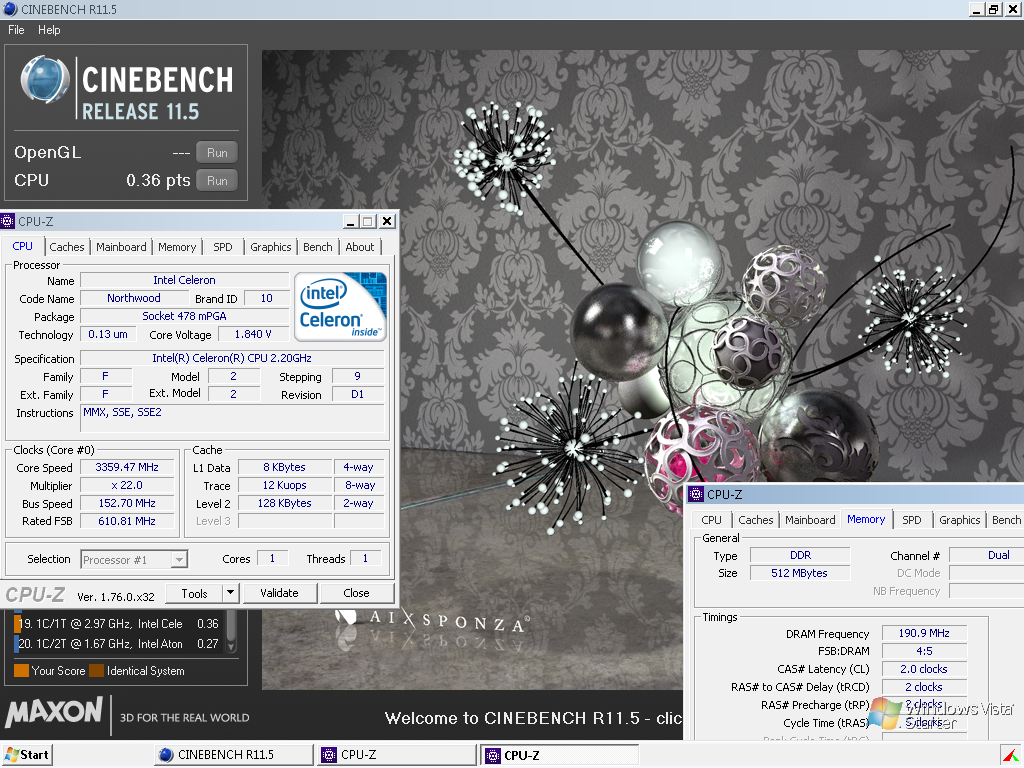Activate the first CPU-Z taskbar button
Viewport: 1024px width, 768px height.
397,755
